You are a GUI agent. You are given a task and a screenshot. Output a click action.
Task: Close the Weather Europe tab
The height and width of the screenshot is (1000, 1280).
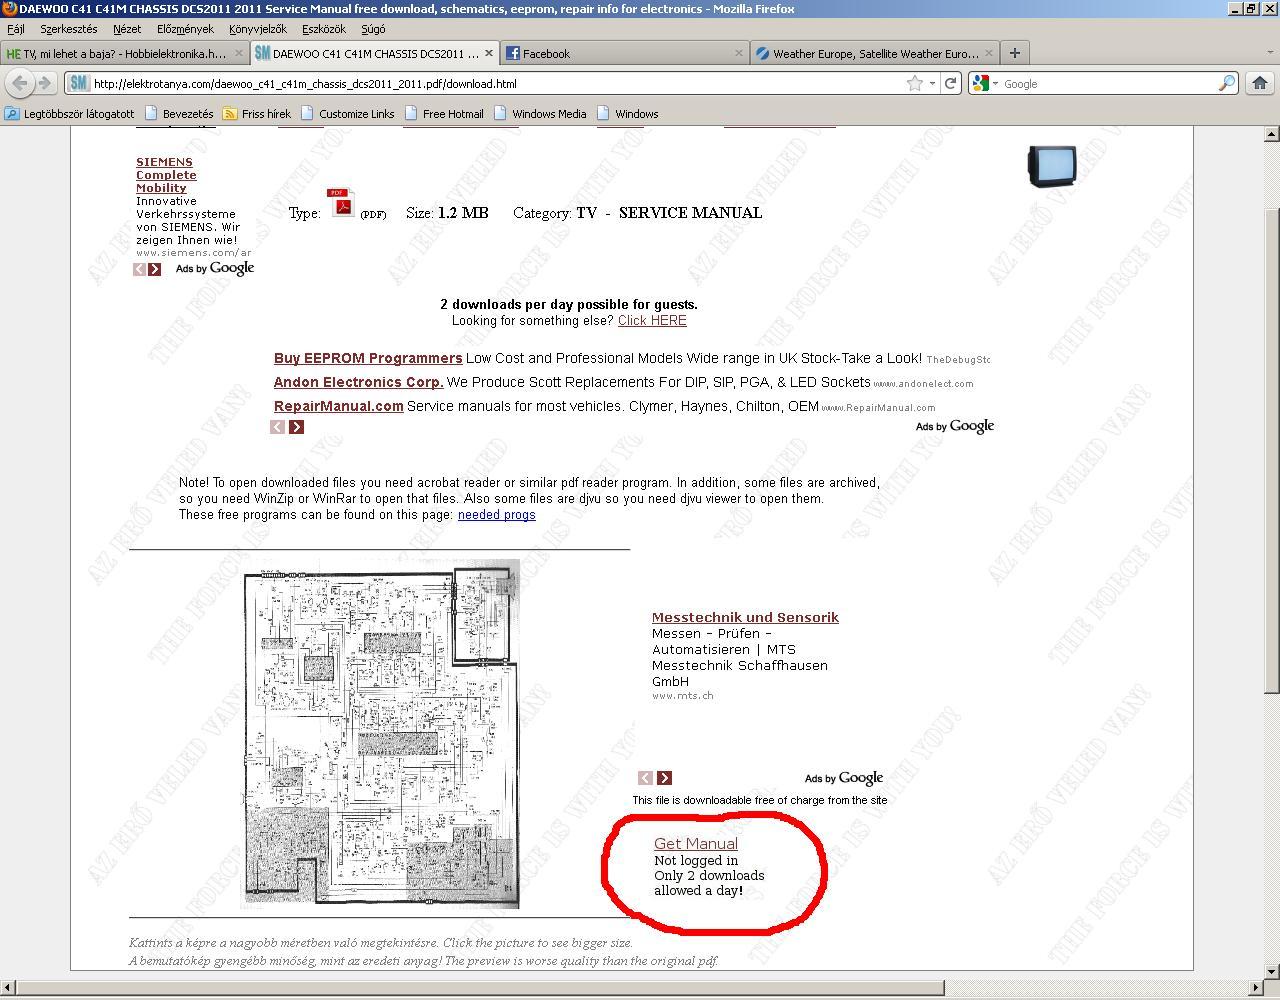989,53
